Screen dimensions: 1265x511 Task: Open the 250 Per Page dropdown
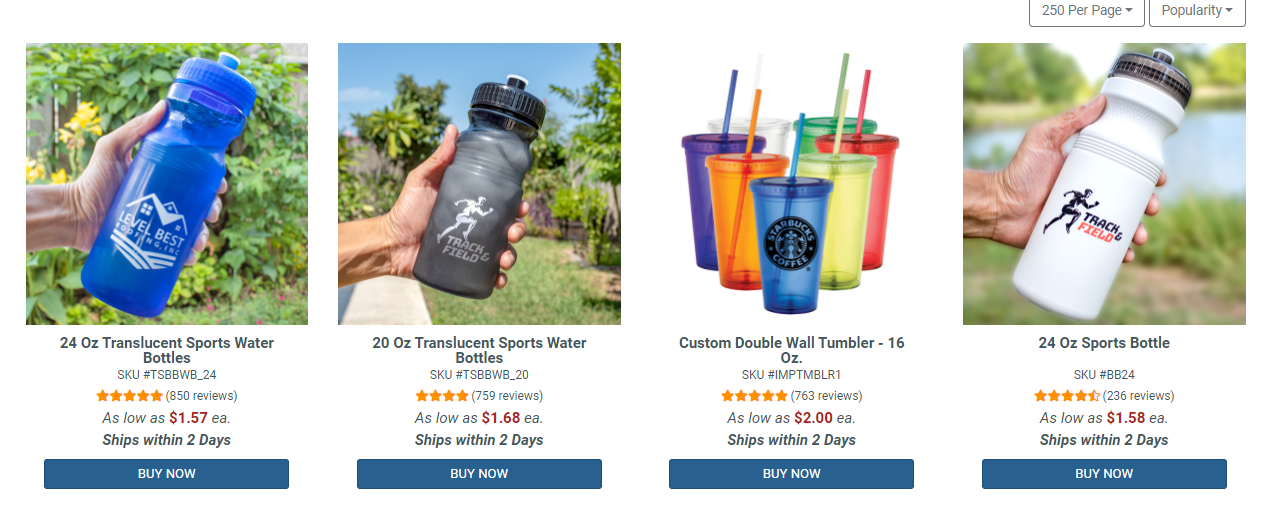(1086, 11)
